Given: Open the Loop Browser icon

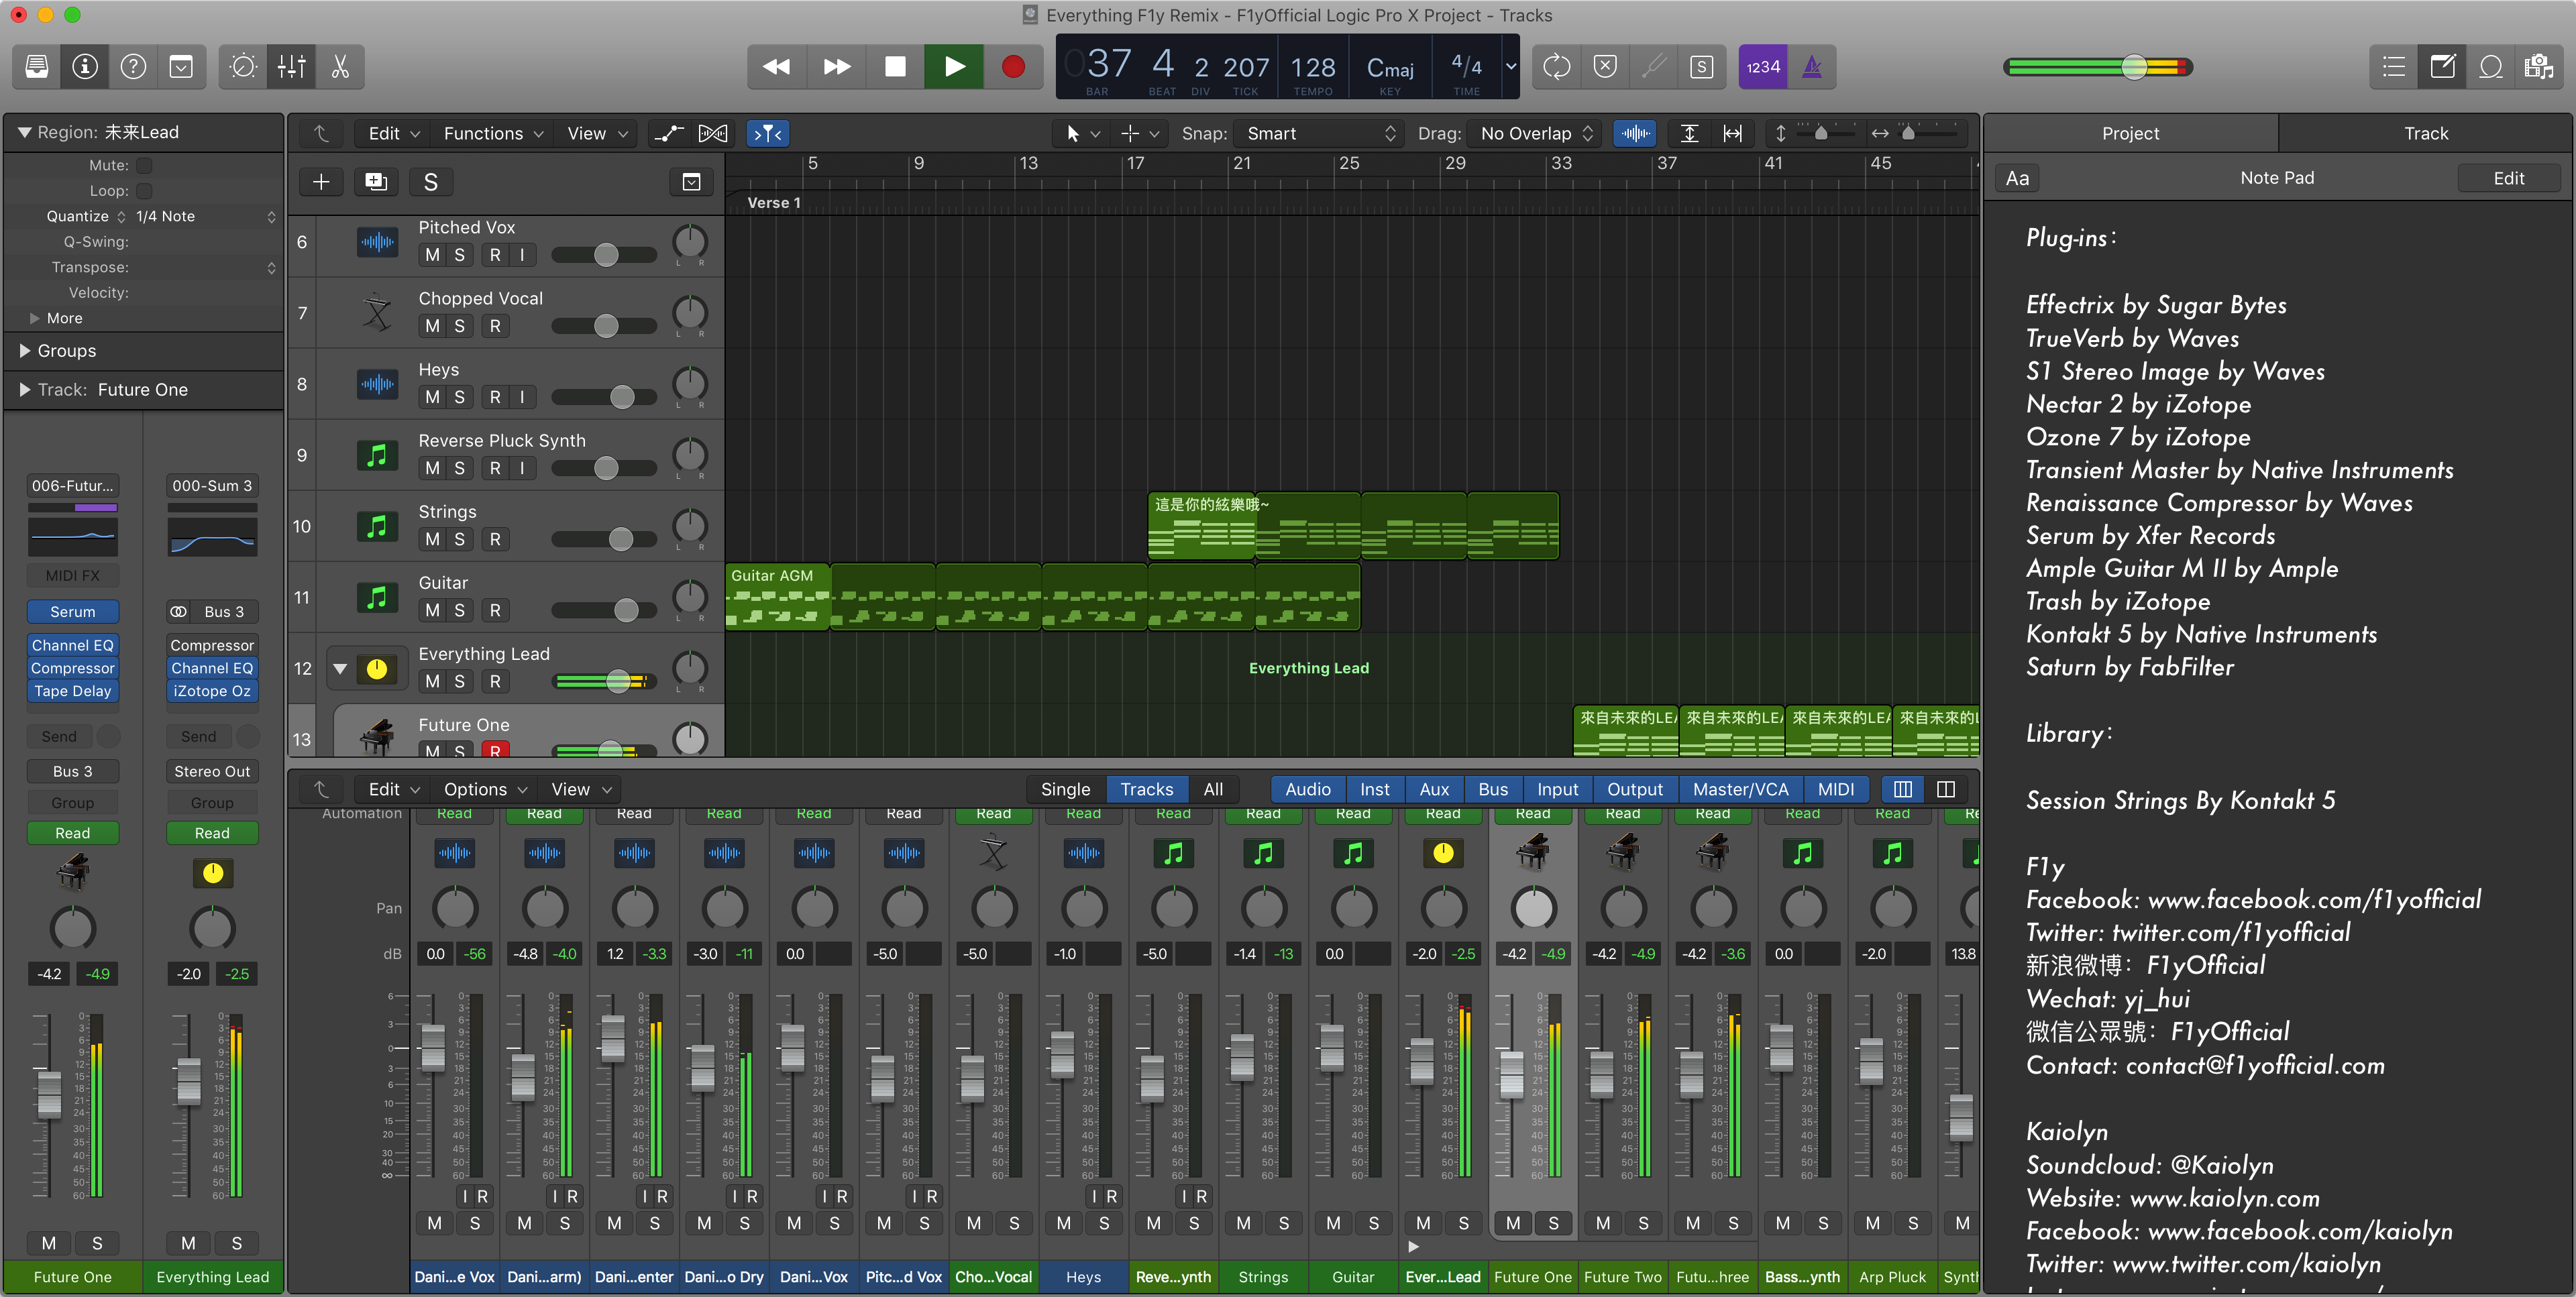Looking at the screenshot, I should click(x=2490, y=67).
